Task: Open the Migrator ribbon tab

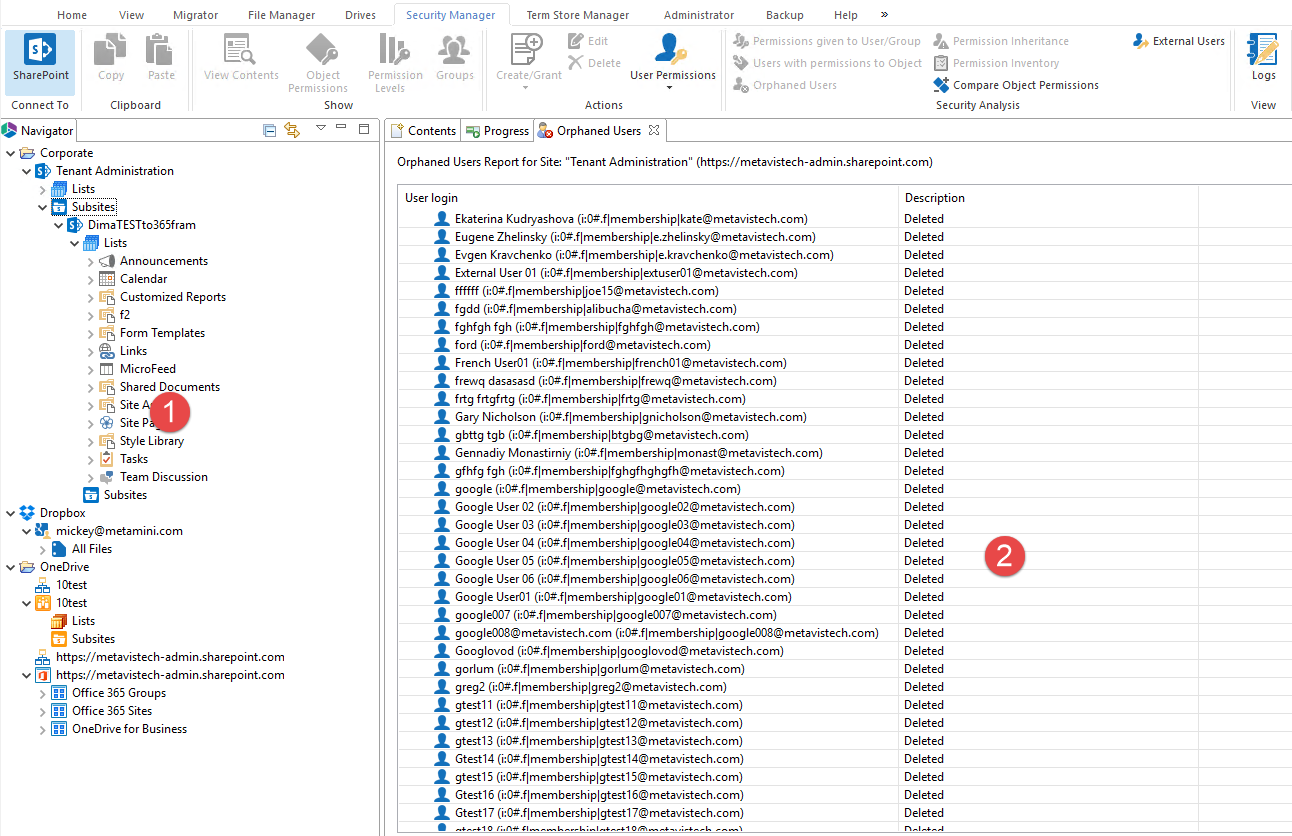Action: pos(195,14)
